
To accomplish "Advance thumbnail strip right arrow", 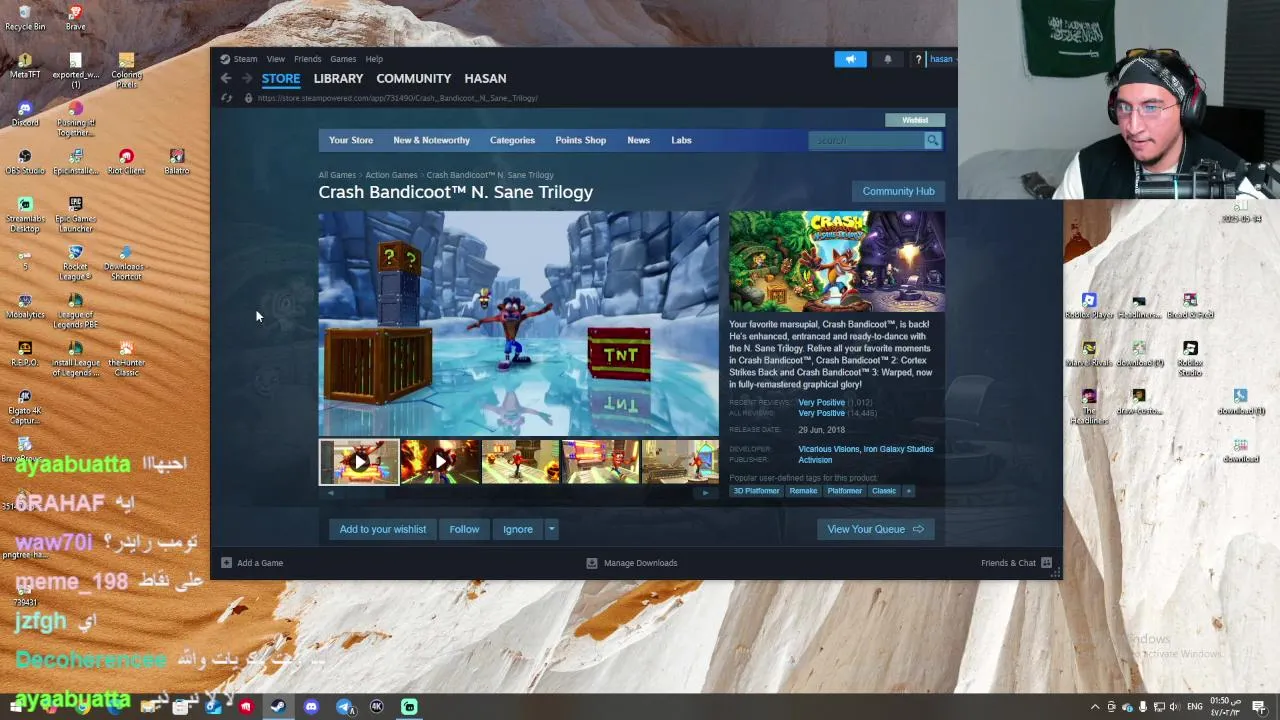I will click(705, 492).
